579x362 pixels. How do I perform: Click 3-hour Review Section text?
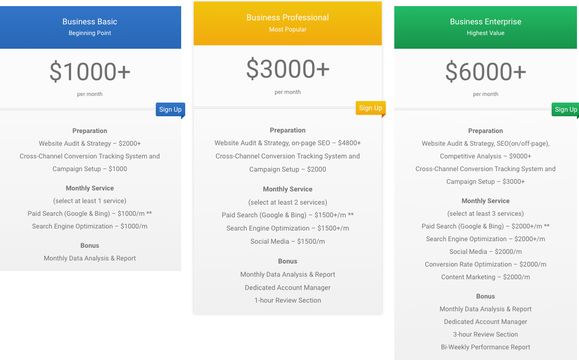486,334
